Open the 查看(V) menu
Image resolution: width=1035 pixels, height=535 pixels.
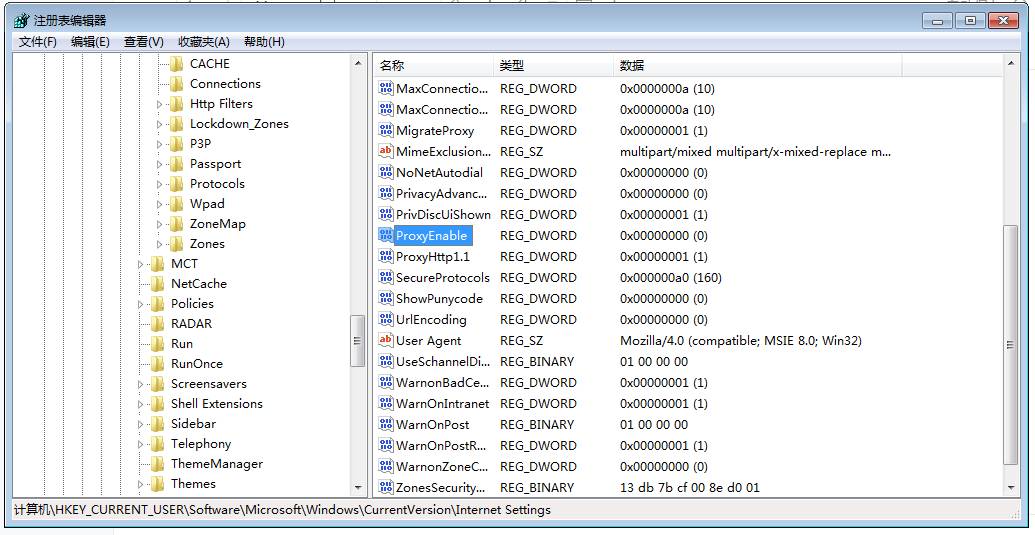click(x=144, y=42)
